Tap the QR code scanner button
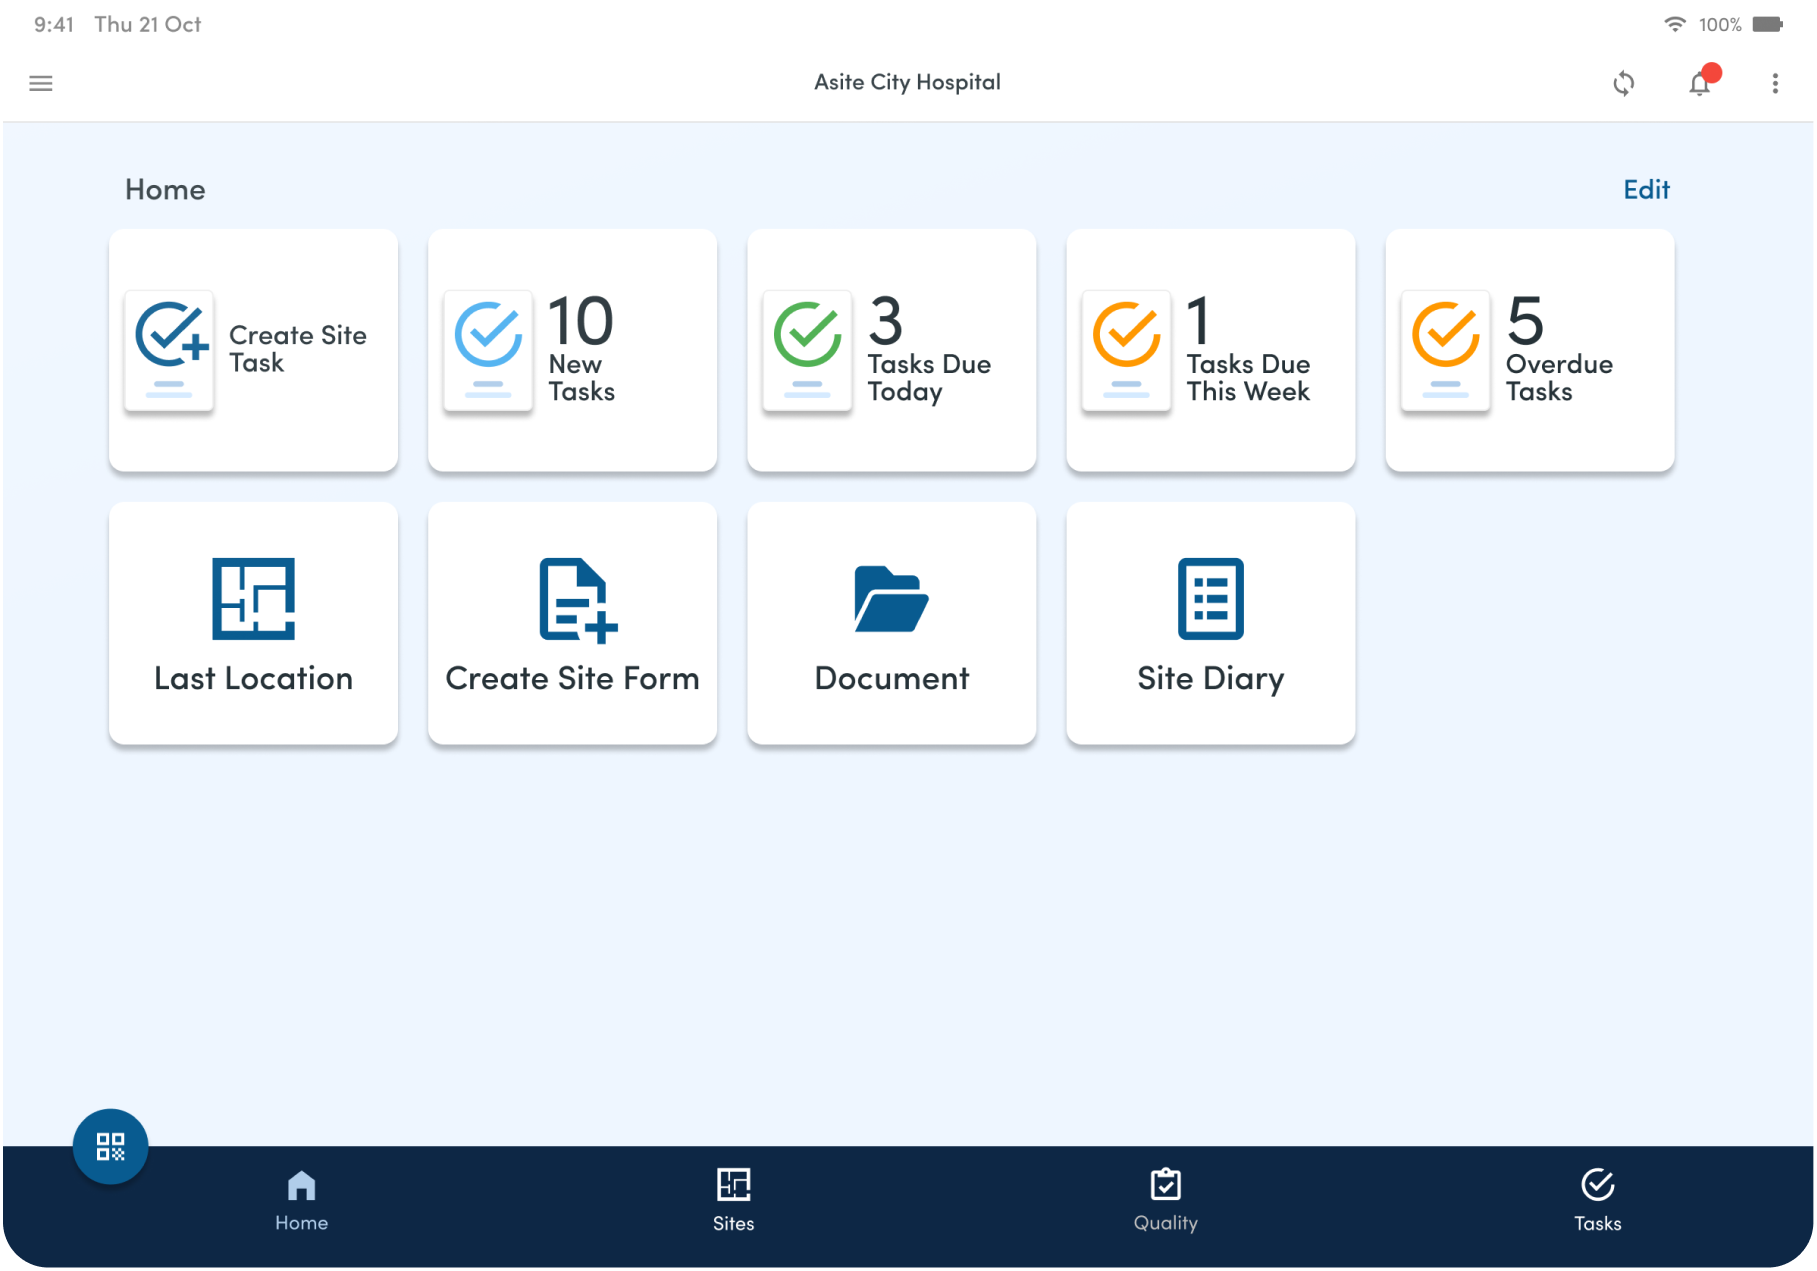 point(111,1146)
